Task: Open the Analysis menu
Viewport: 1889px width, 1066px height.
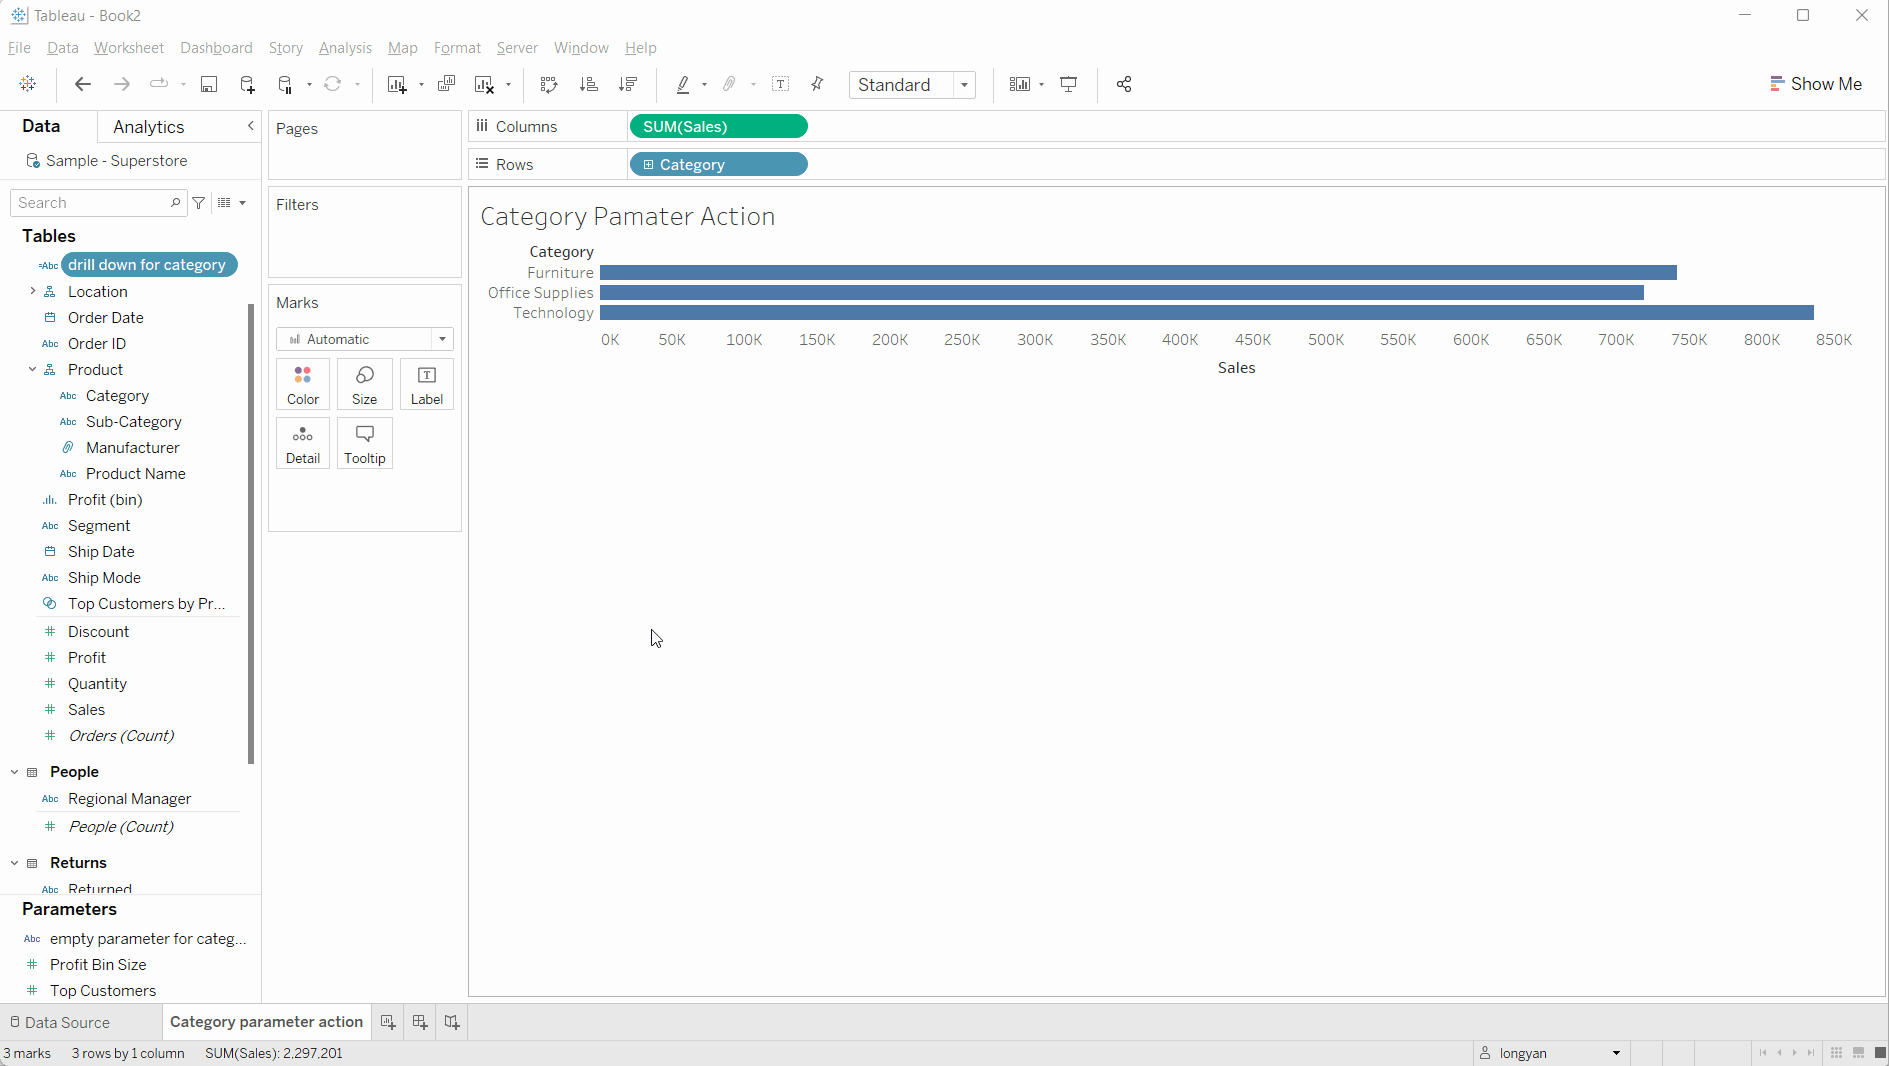Action: [345, 48]
